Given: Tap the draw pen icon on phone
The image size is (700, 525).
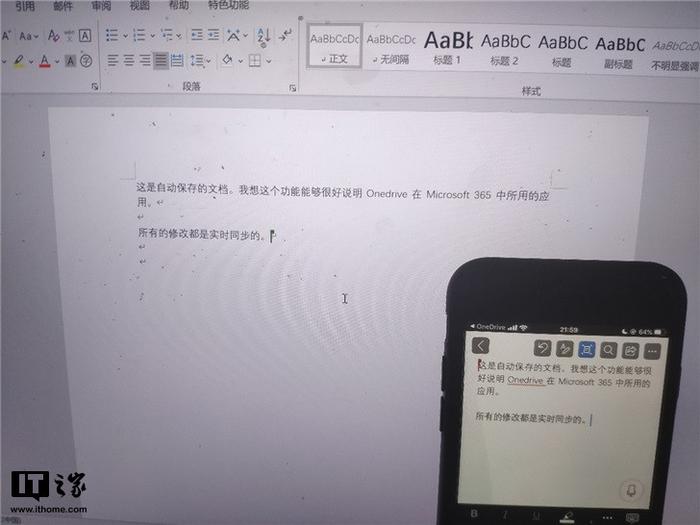Looking at the screenshot, I should tap(564, 349).
